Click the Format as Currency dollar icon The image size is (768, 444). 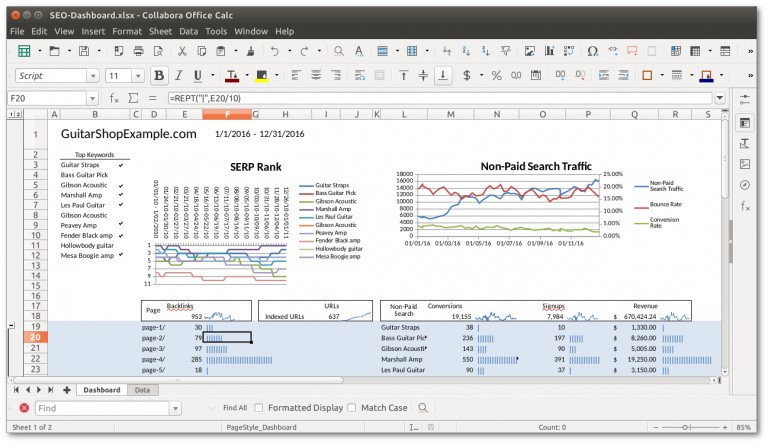[467, 75]
